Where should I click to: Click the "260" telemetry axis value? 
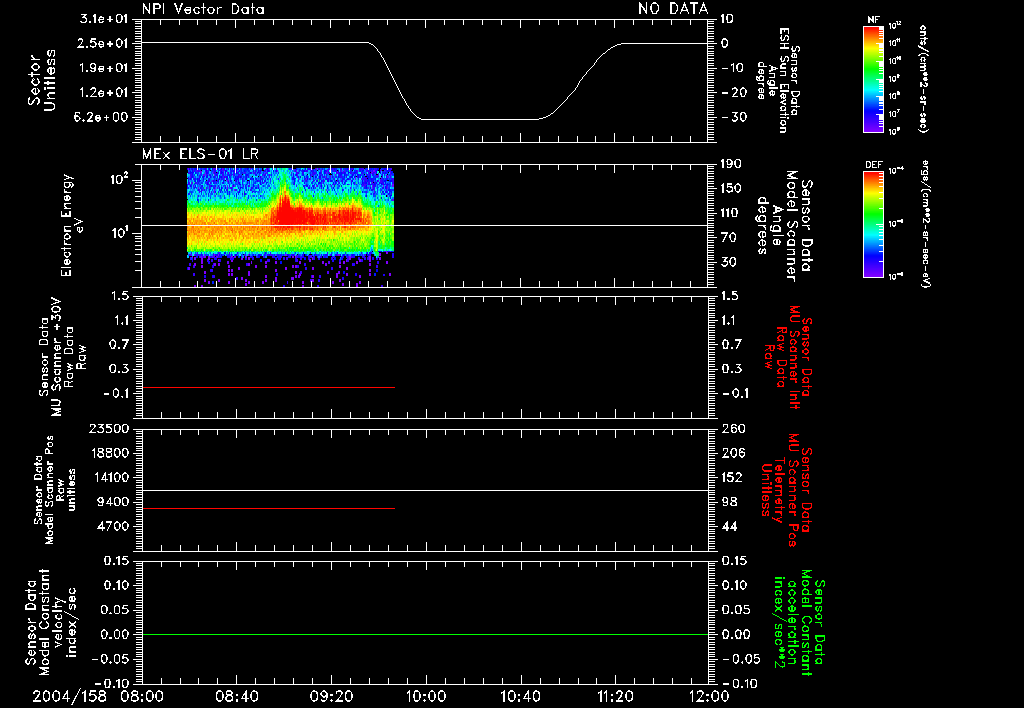coord(733,428)
